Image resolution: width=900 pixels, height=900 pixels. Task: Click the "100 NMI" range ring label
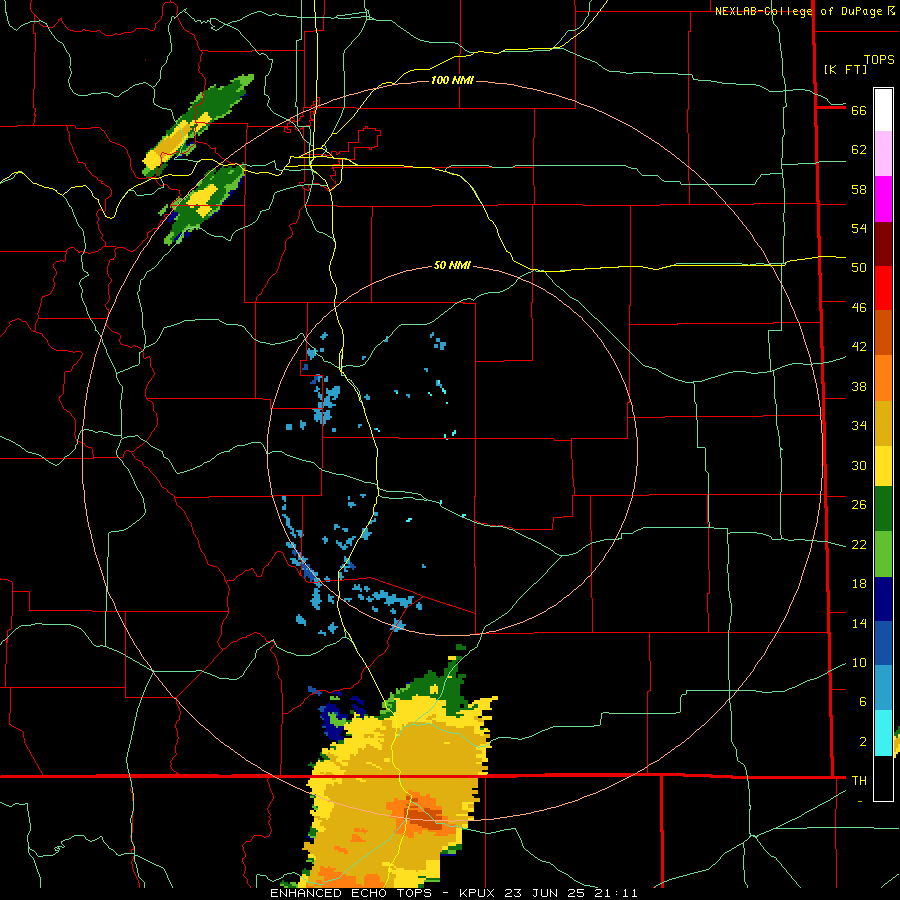pos(452,80)
